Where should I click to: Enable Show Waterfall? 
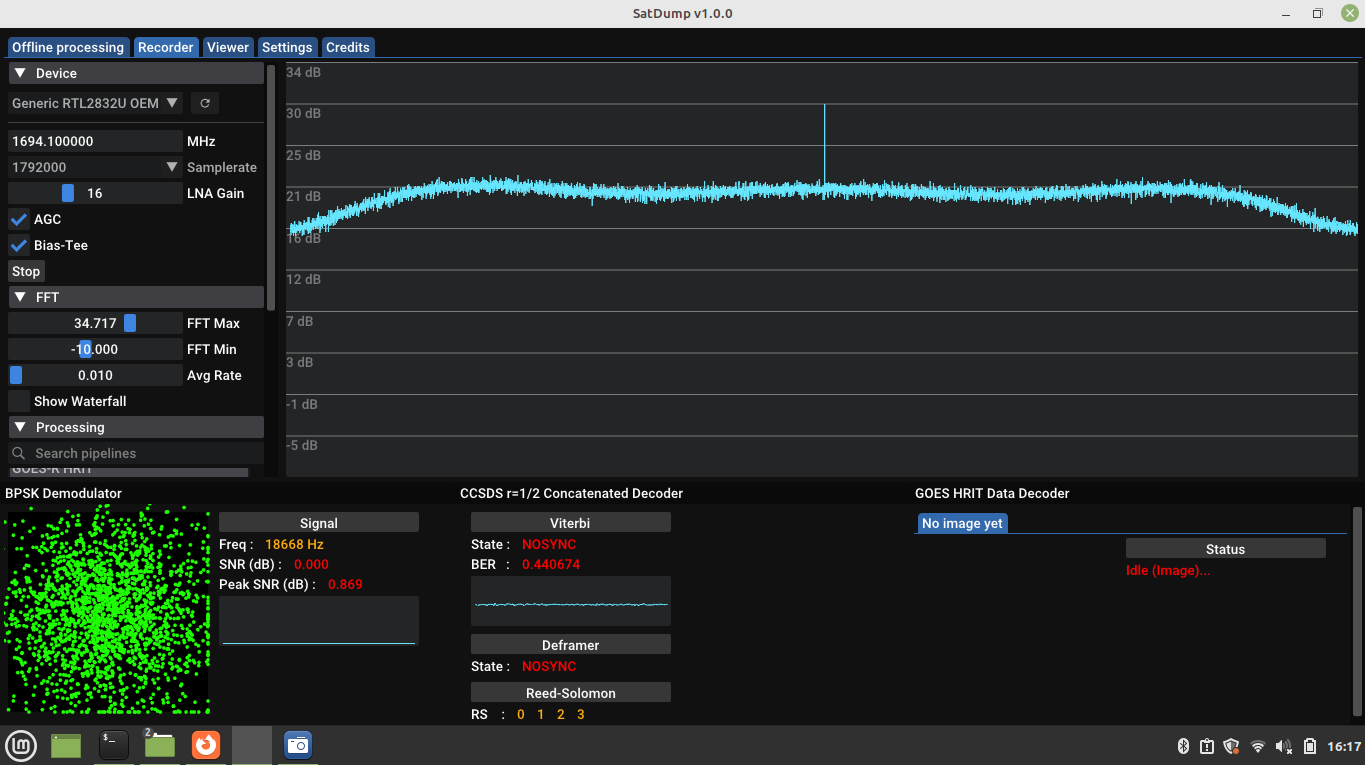[17, 401]
